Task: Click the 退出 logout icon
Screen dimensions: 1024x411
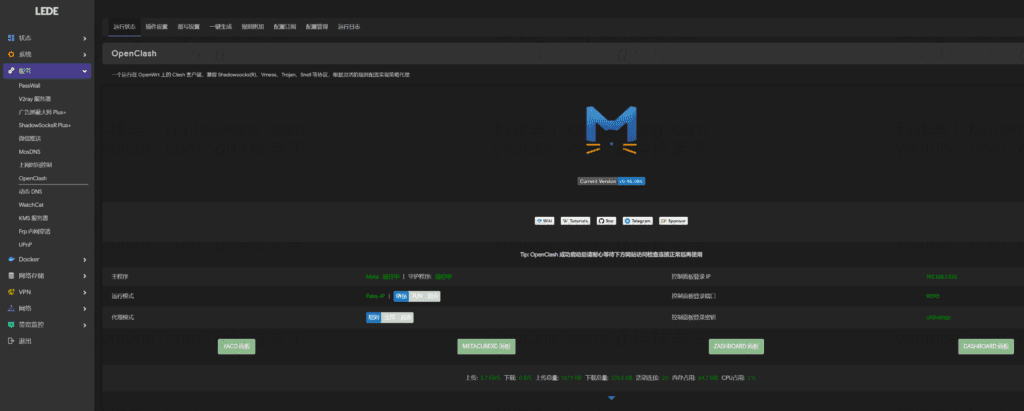Action: 11,341
